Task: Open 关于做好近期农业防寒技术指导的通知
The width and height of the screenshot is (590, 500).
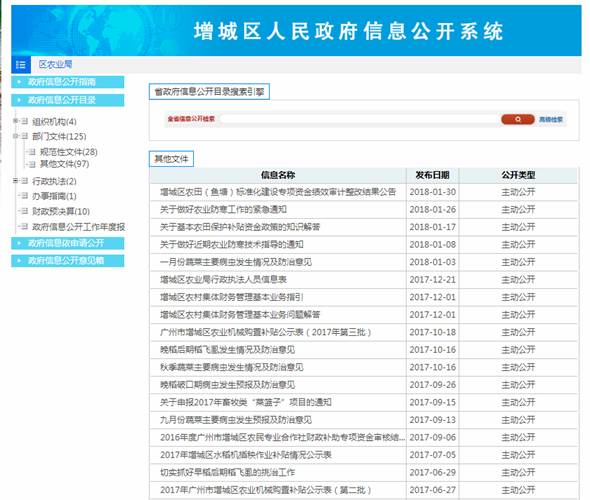Action: click(x=232, y=245)
